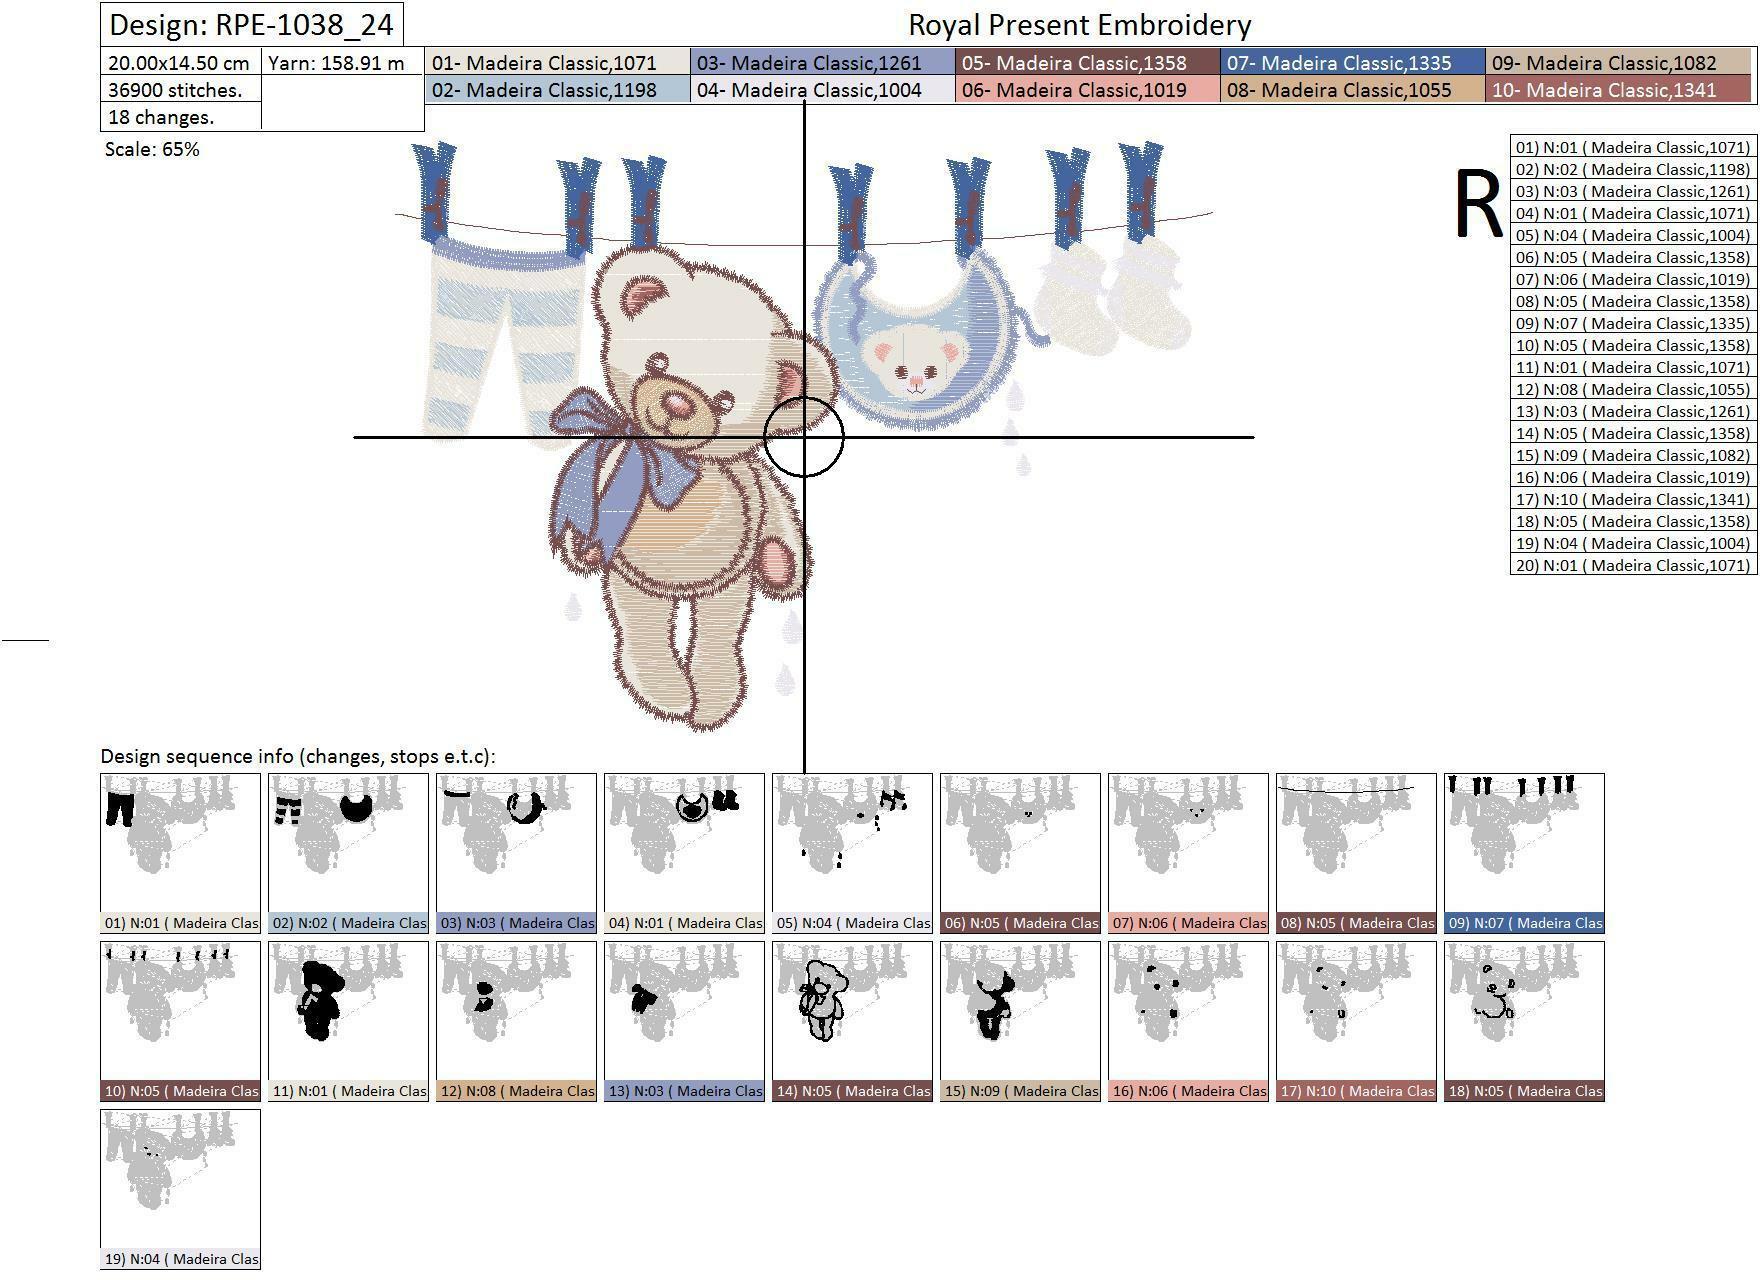Screen dimensions: 1760x1280
Task: Click color swatch 02- Madeira Classic,1198
Action: pyautogui.click(x=558, y=90)
